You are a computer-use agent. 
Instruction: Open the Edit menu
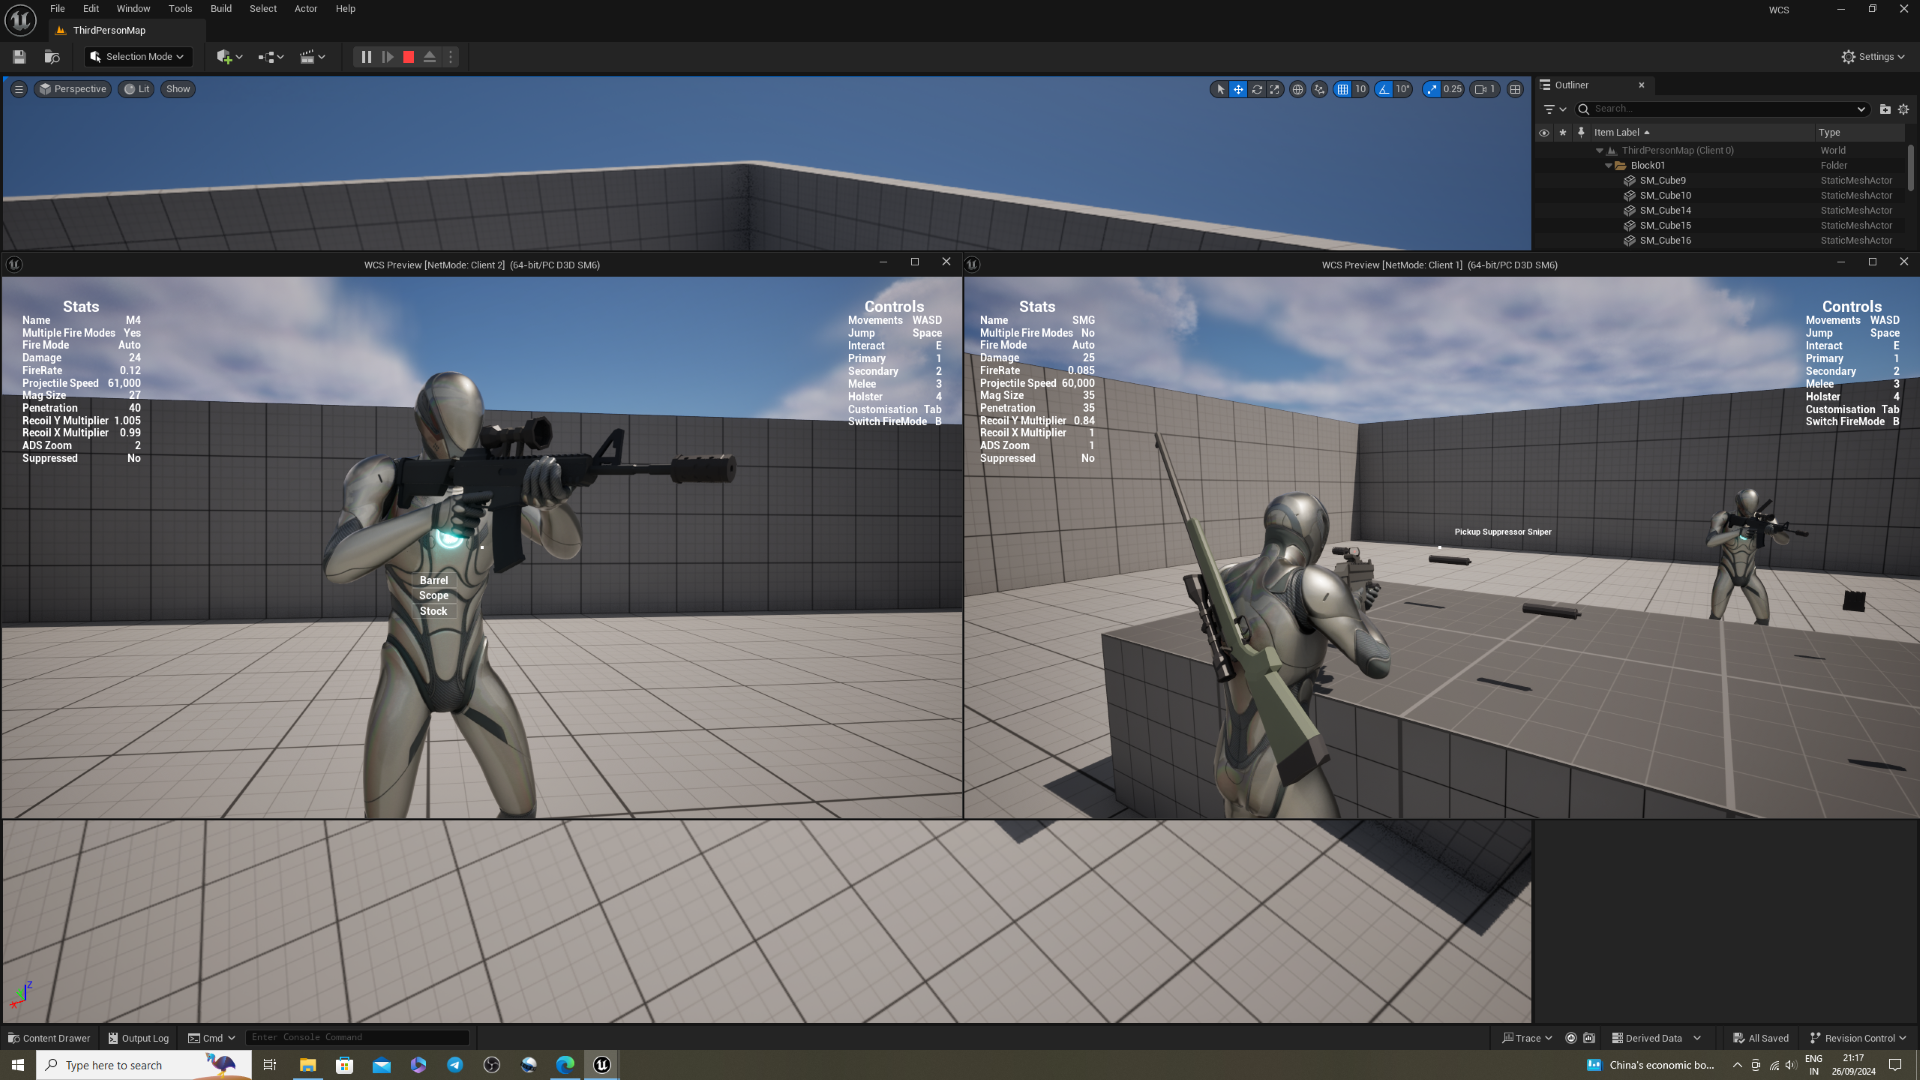coord(91,9)
